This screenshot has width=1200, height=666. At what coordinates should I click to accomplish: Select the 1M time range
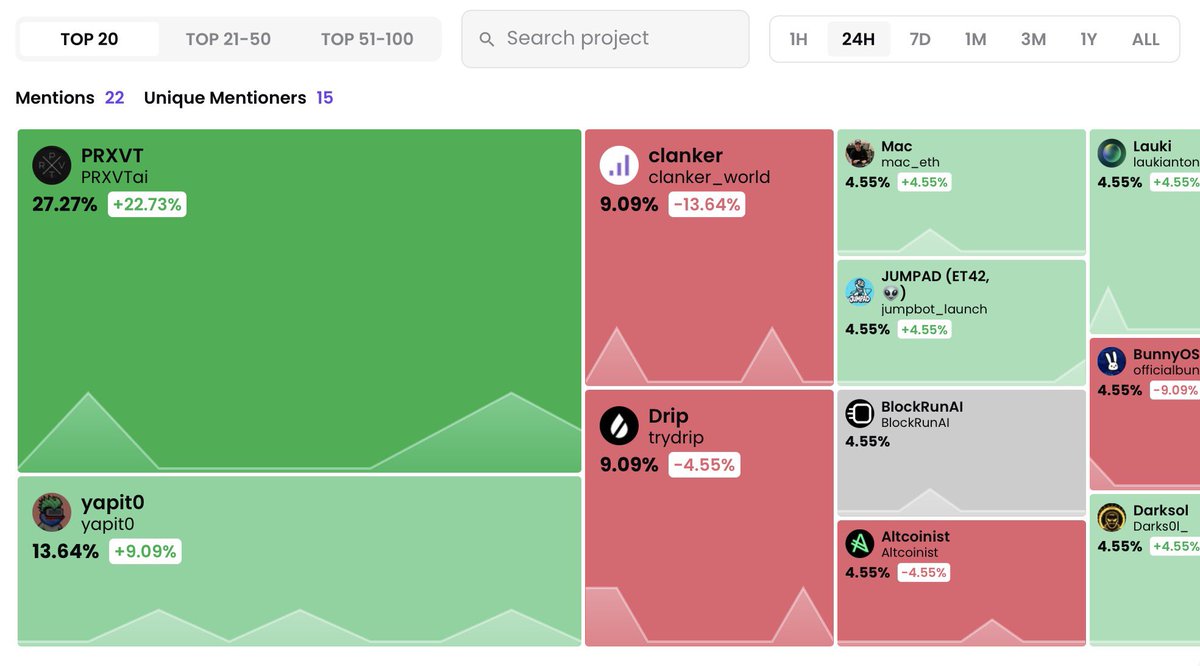[975, 39]
